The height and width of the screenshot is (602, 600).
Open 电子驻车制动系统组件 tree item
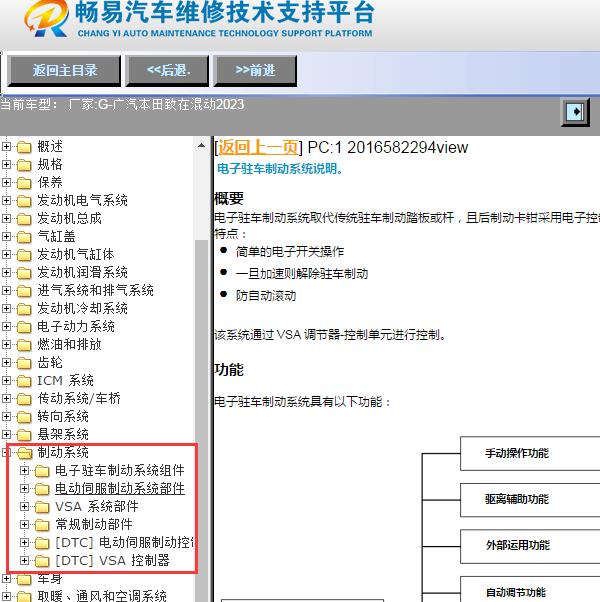120,470
